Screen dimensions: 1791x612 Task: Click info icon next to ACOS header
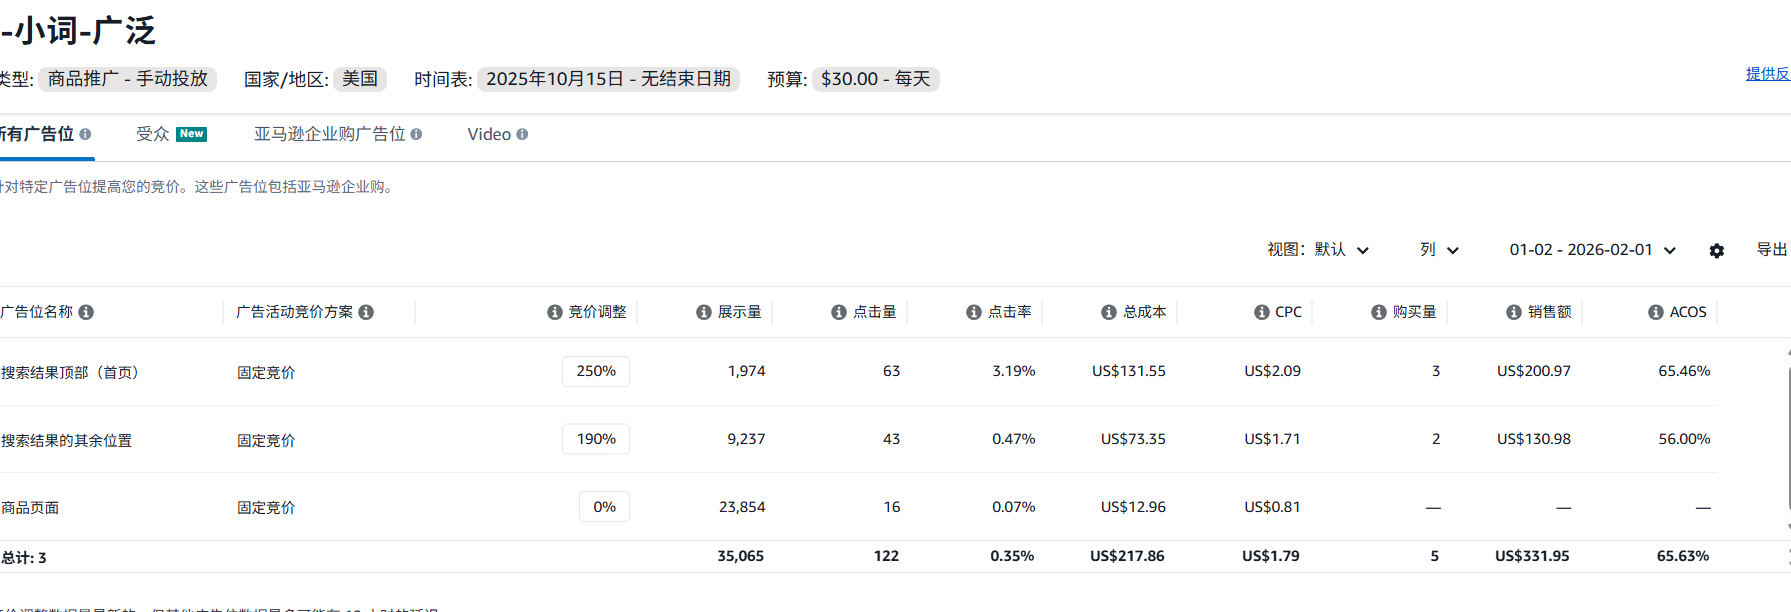point(1656,312)
